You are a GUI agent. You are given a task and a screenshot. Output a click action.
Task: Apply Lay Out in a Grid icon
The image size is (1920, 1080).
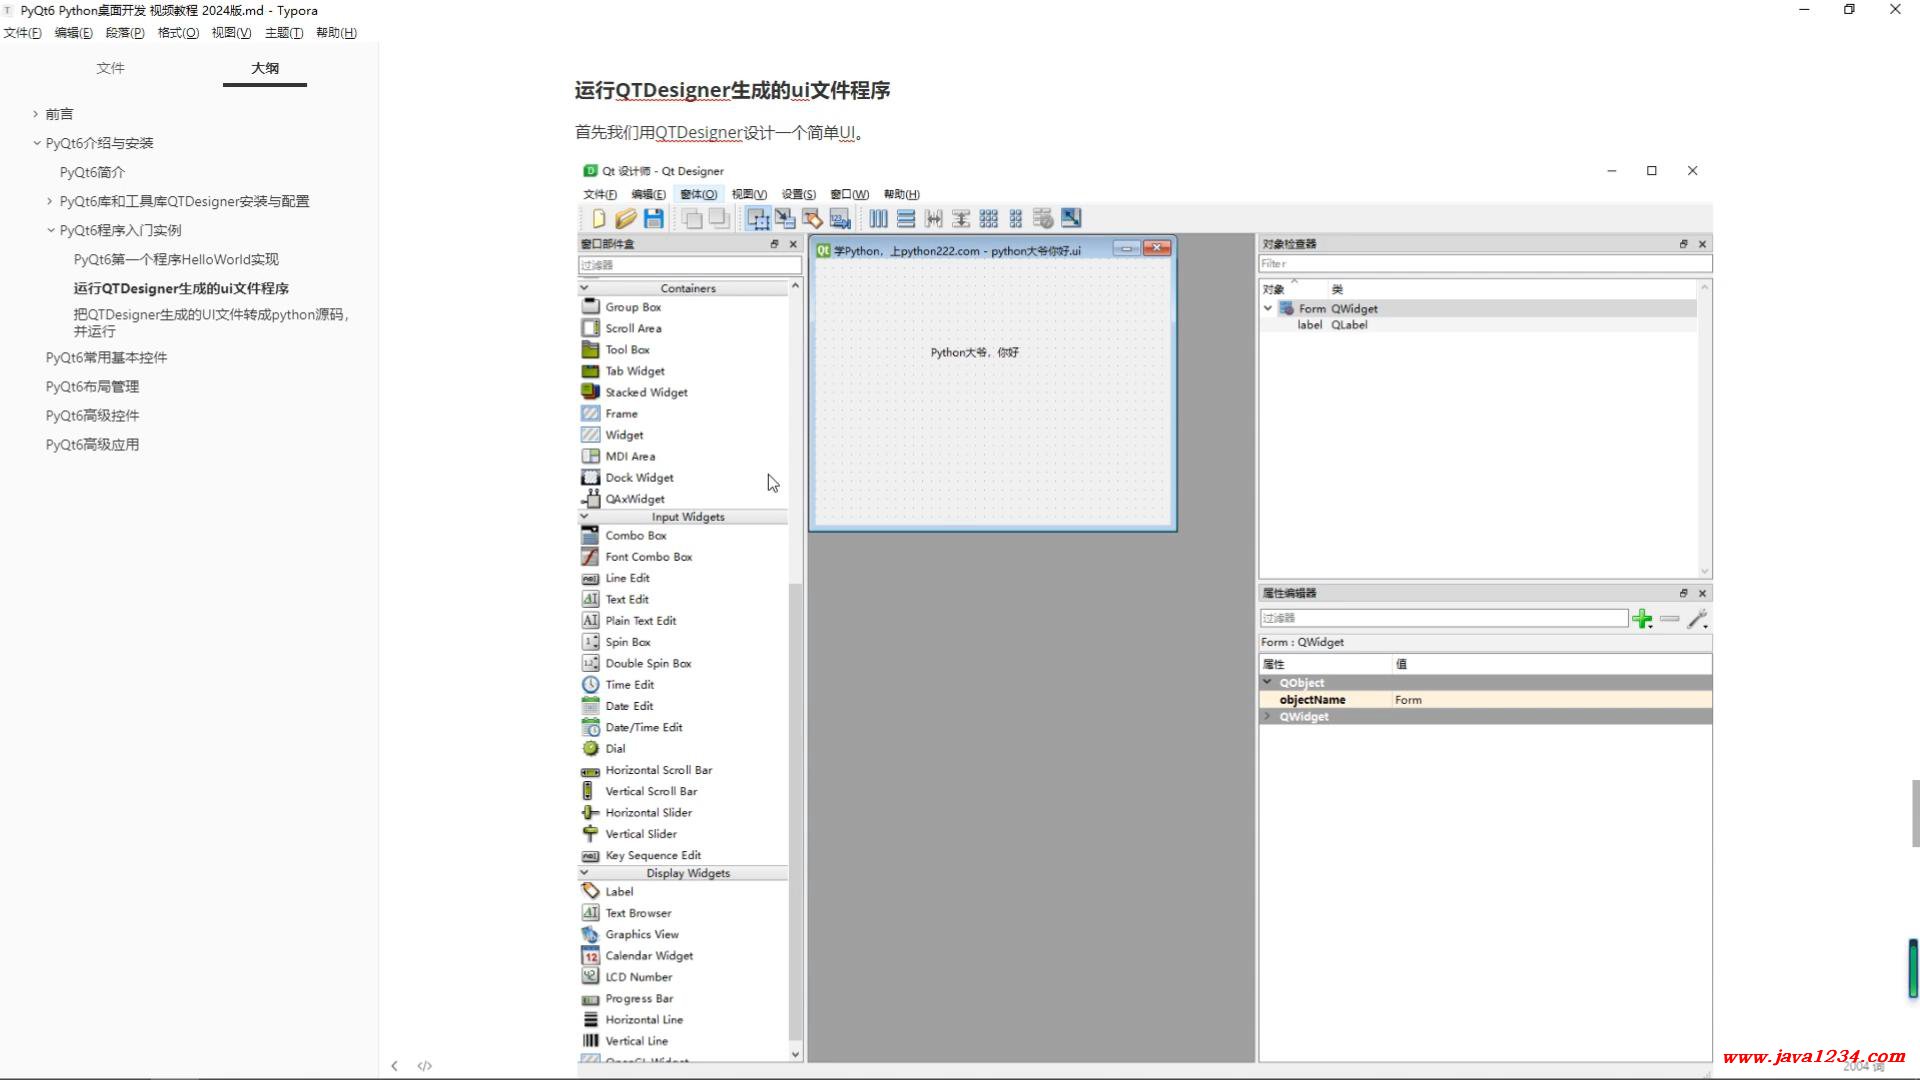point(988,218)
